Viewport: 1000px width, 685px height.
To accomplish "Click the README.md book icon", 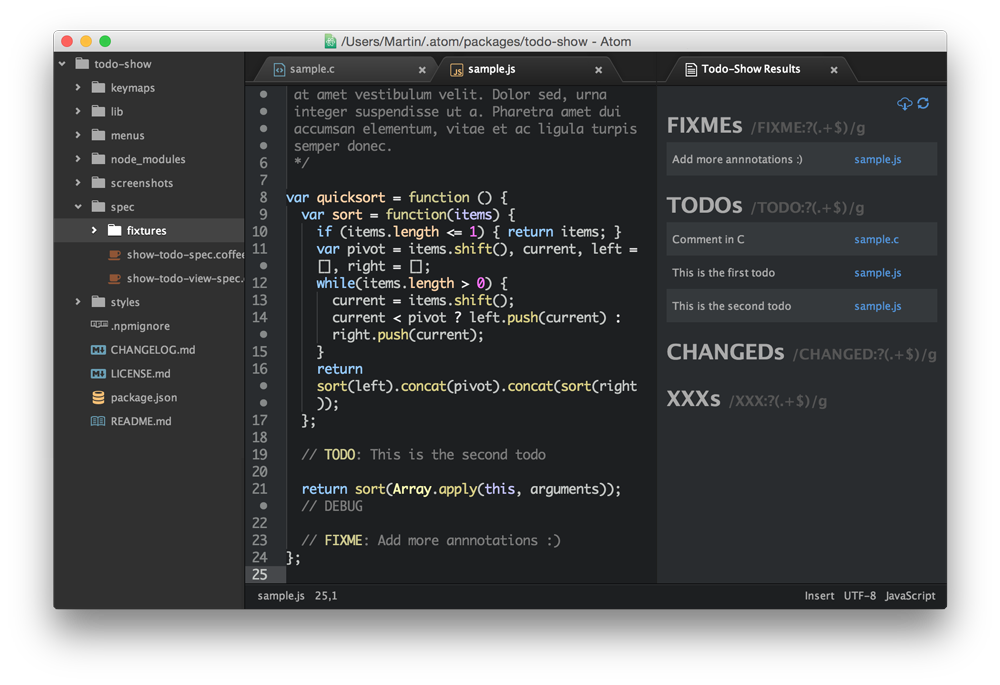I will [98, 421].
